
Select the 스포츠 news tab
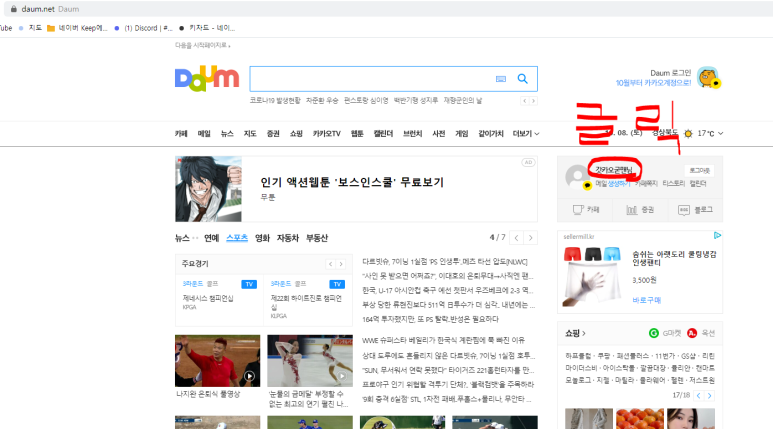(x=237, y=238)
